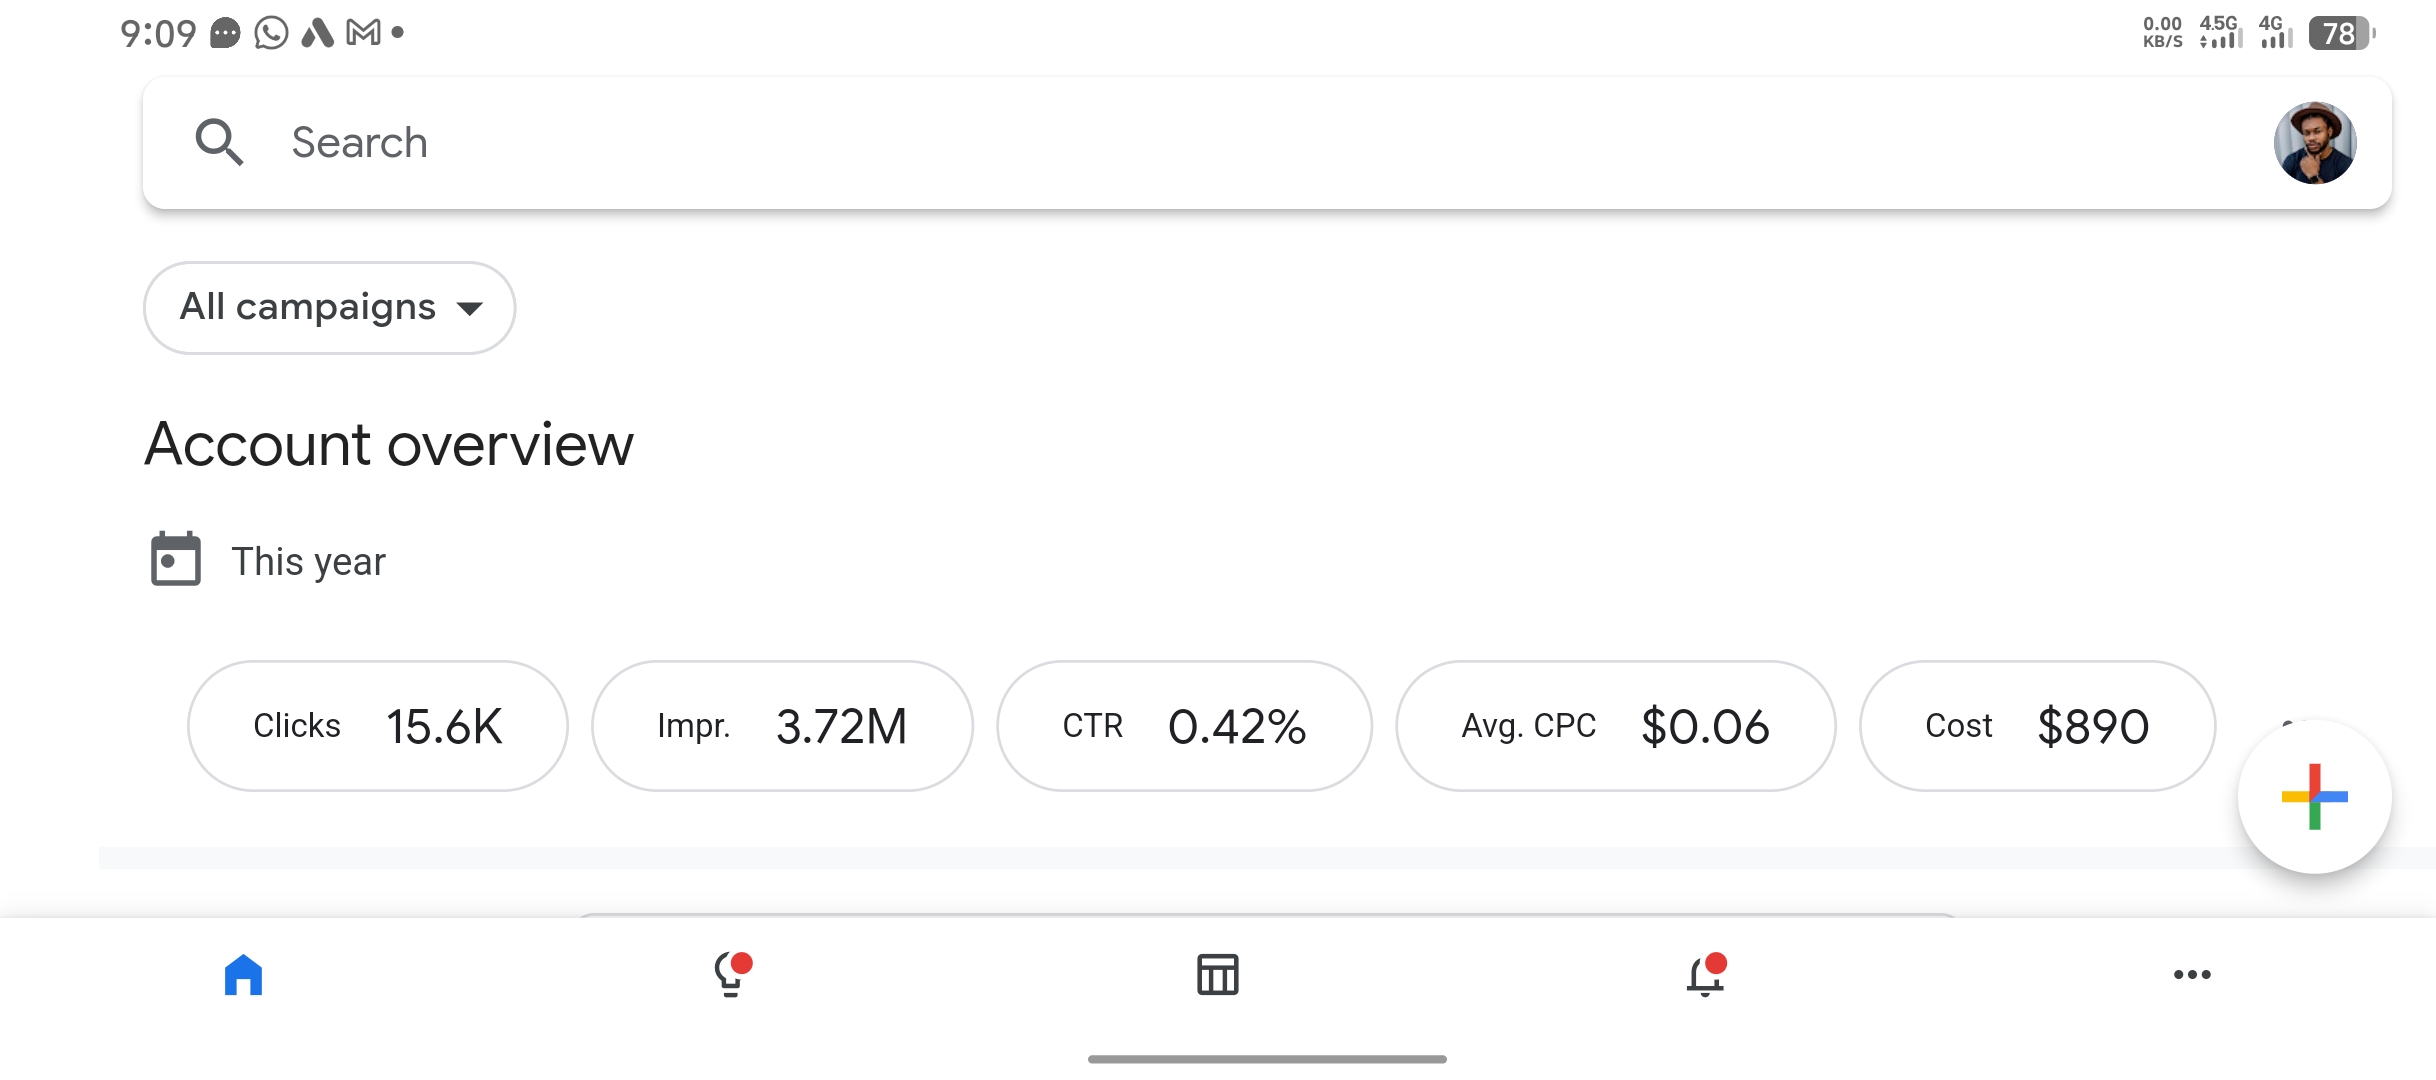Select the Impr. metric chip
This screenshot has width=2436, height=1080.
782,726
